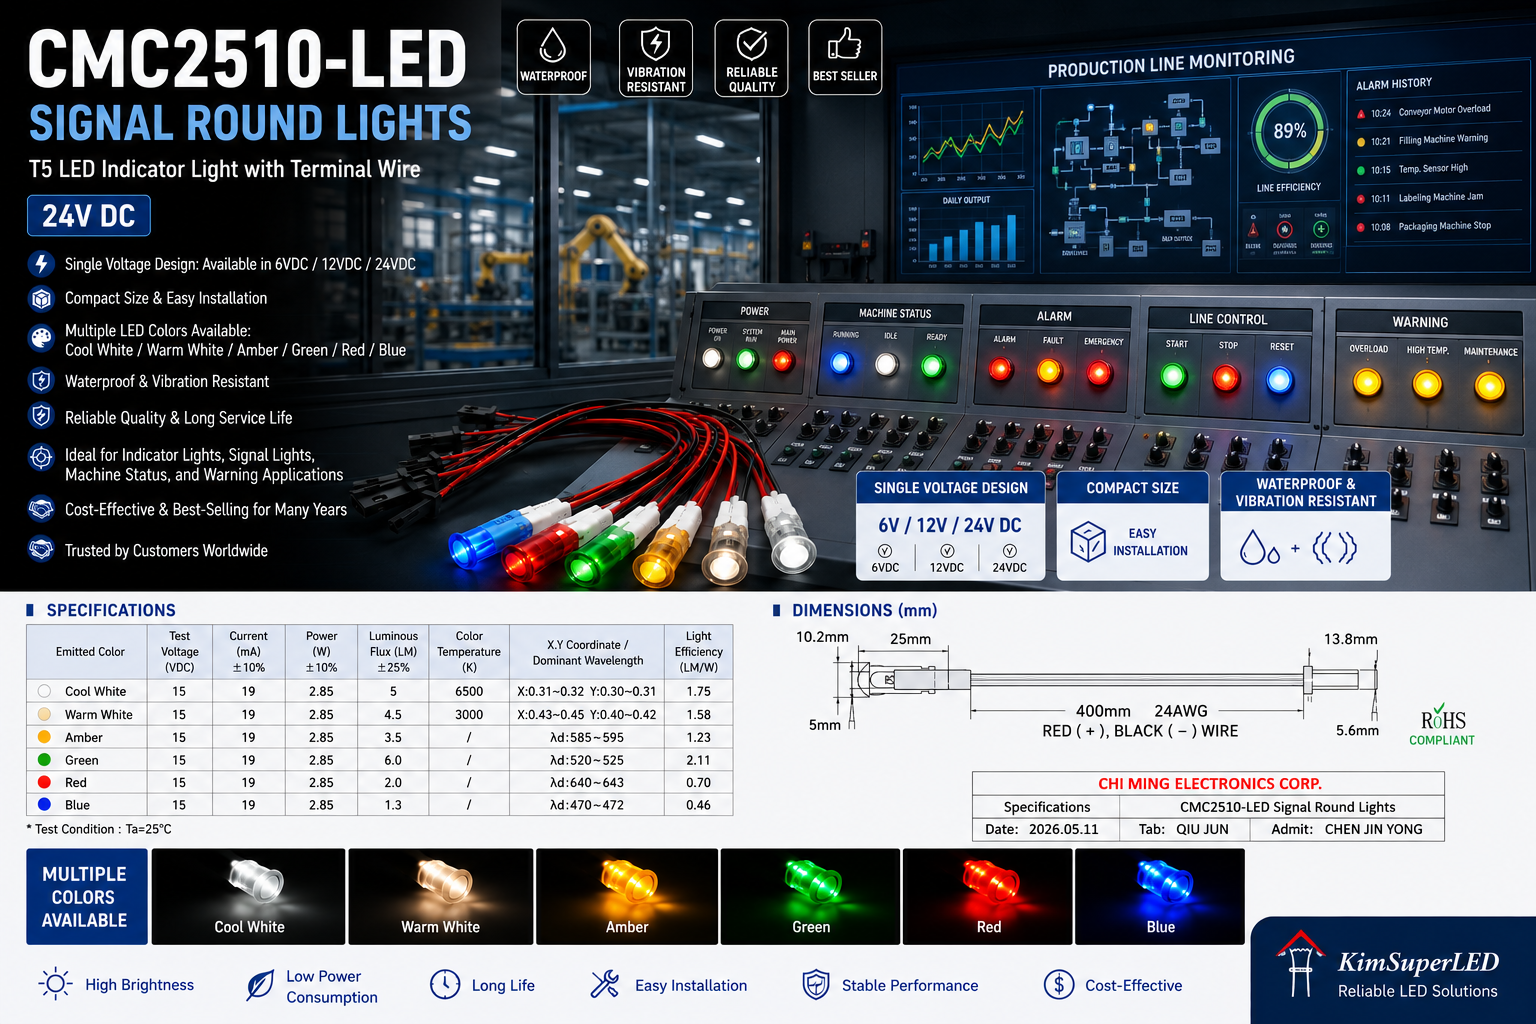Screen dimensions: 1536x1024
Task: Click the dollar Cost-Effective icon
Action: [x=1059, y=984]
